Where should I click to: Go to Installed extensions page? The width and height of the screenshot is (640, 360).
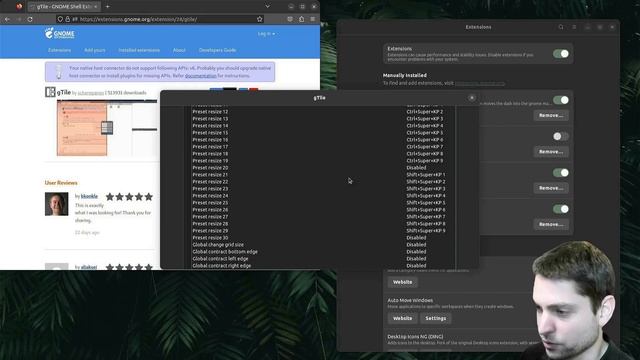click(x=139, y=50)
